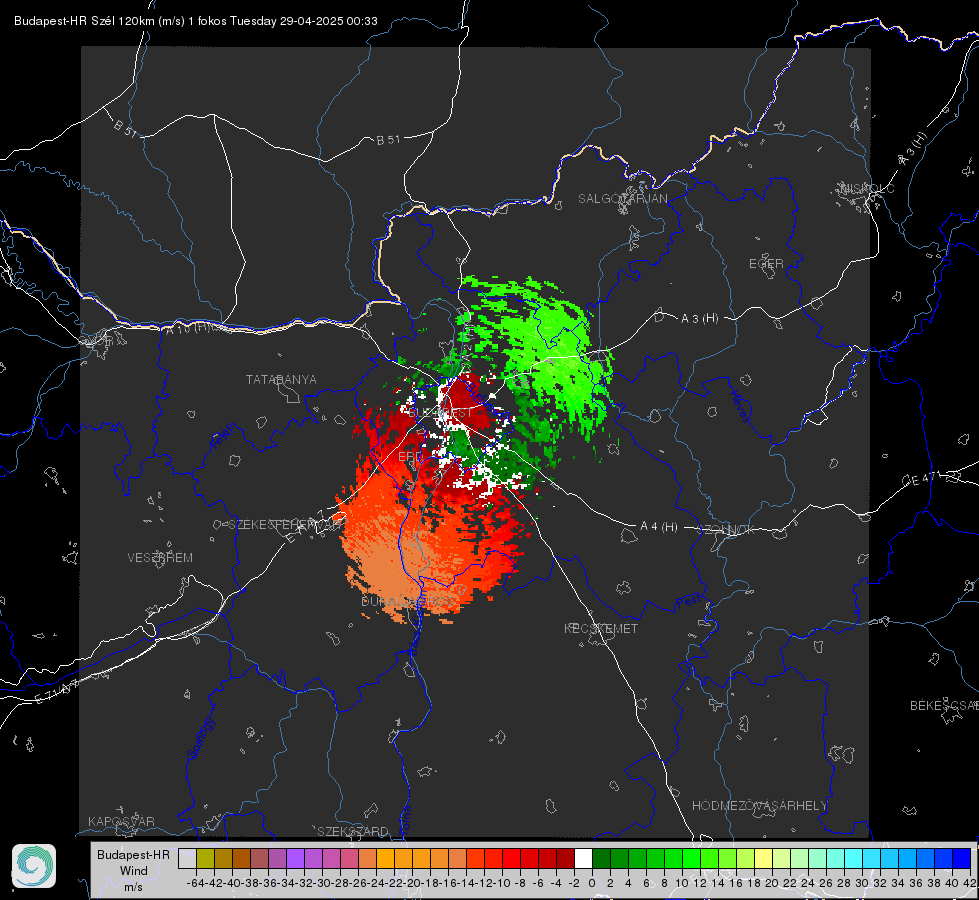Choose the deep blue swatch between 40 and 42

tap(962, 858)
